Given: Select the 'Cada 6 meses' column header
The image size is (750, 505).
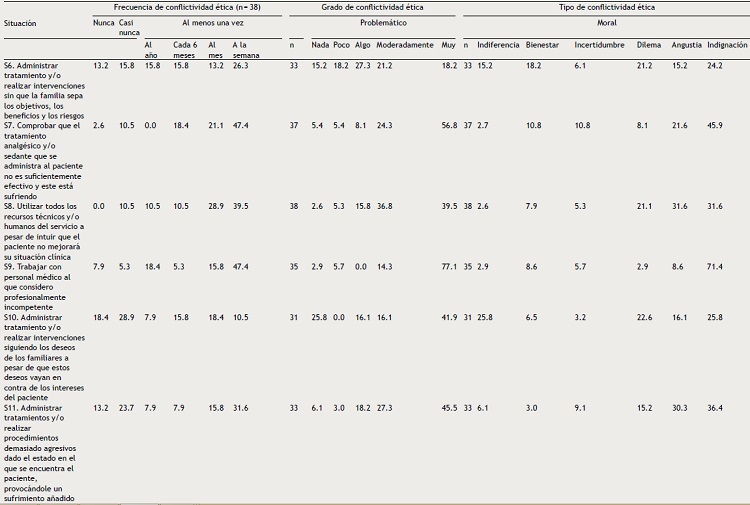Looking at the screenshot, I should 185,50.
